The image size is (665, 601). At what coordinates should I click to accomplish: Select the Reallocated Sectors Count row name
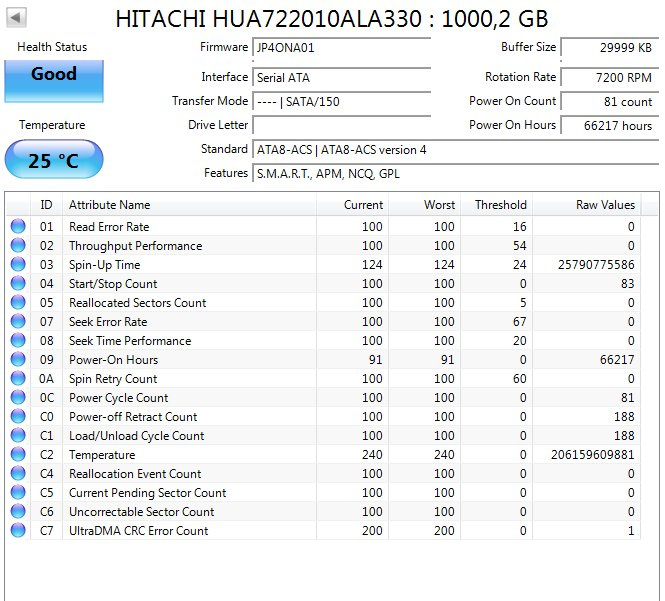point(137,302)
